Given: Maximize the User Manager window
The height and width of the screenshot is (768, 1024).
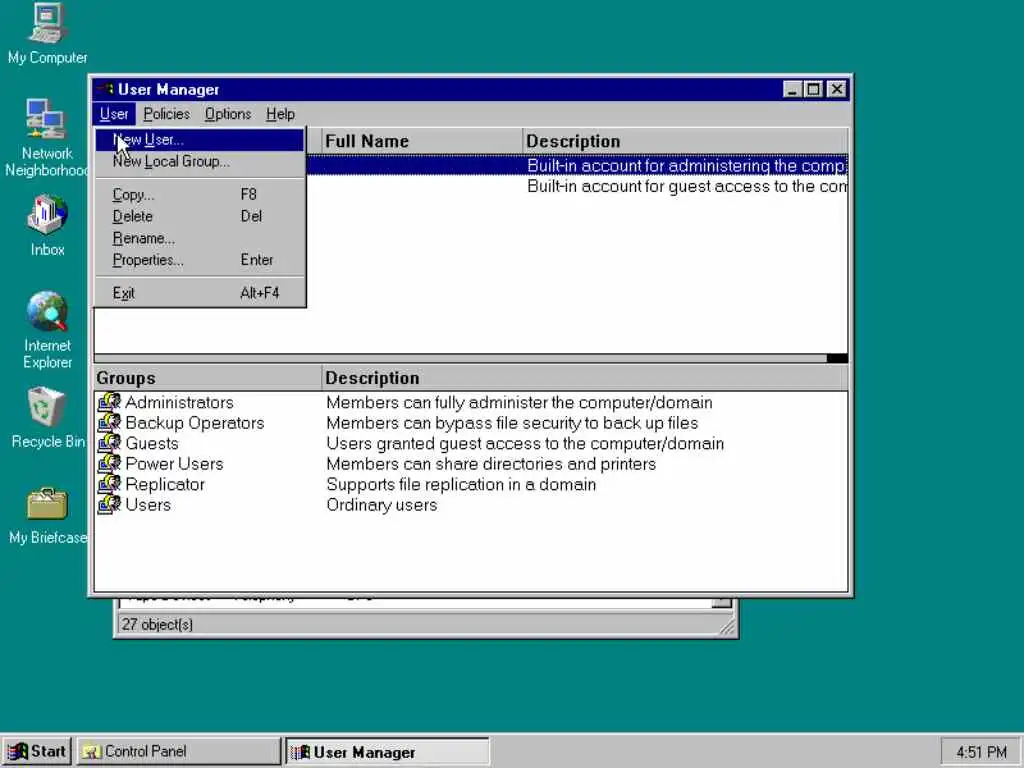Looking at the screenshot, I should 813,89.
